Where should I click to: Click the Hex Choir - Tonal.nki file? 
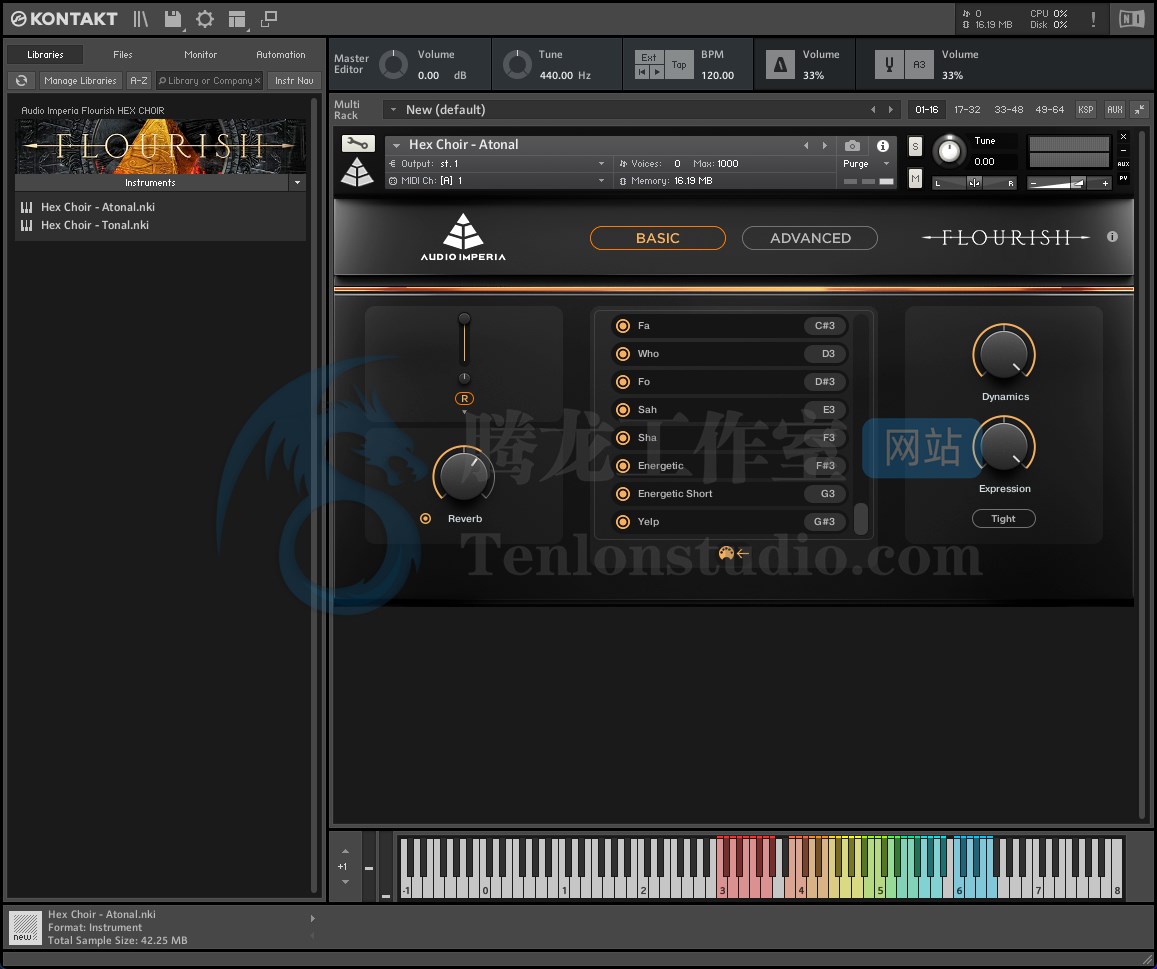pos(94,225)
